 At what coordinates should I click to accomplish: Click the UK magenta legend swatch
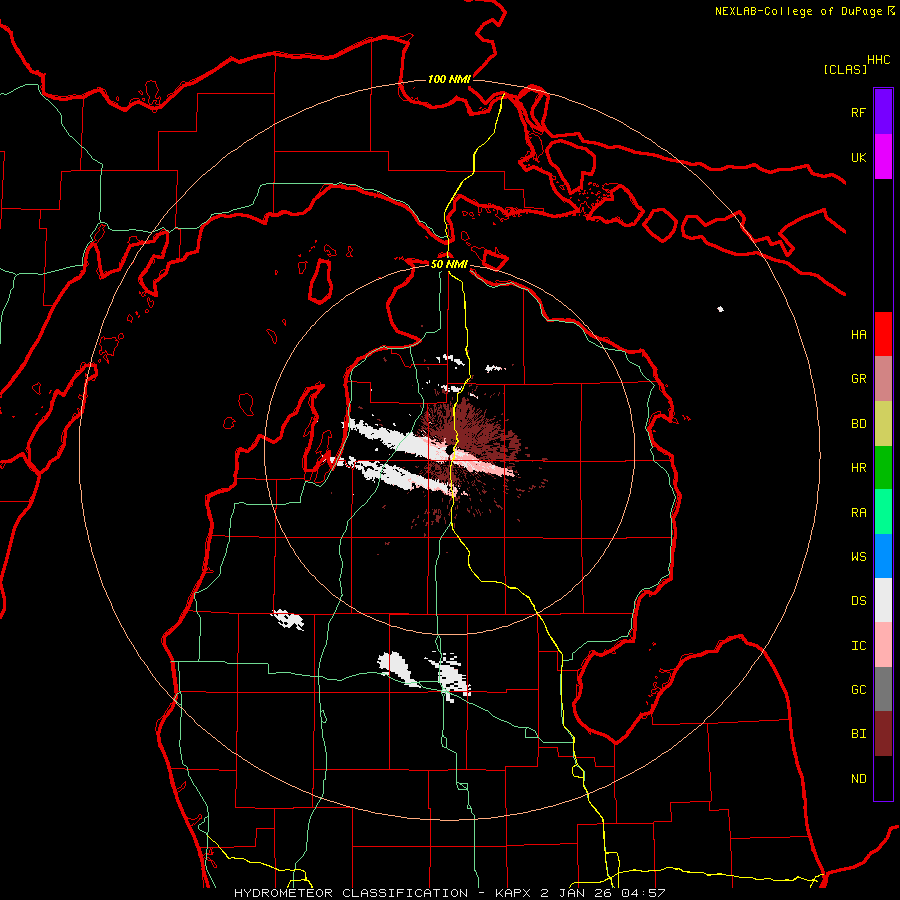click(x=883, y=157)
